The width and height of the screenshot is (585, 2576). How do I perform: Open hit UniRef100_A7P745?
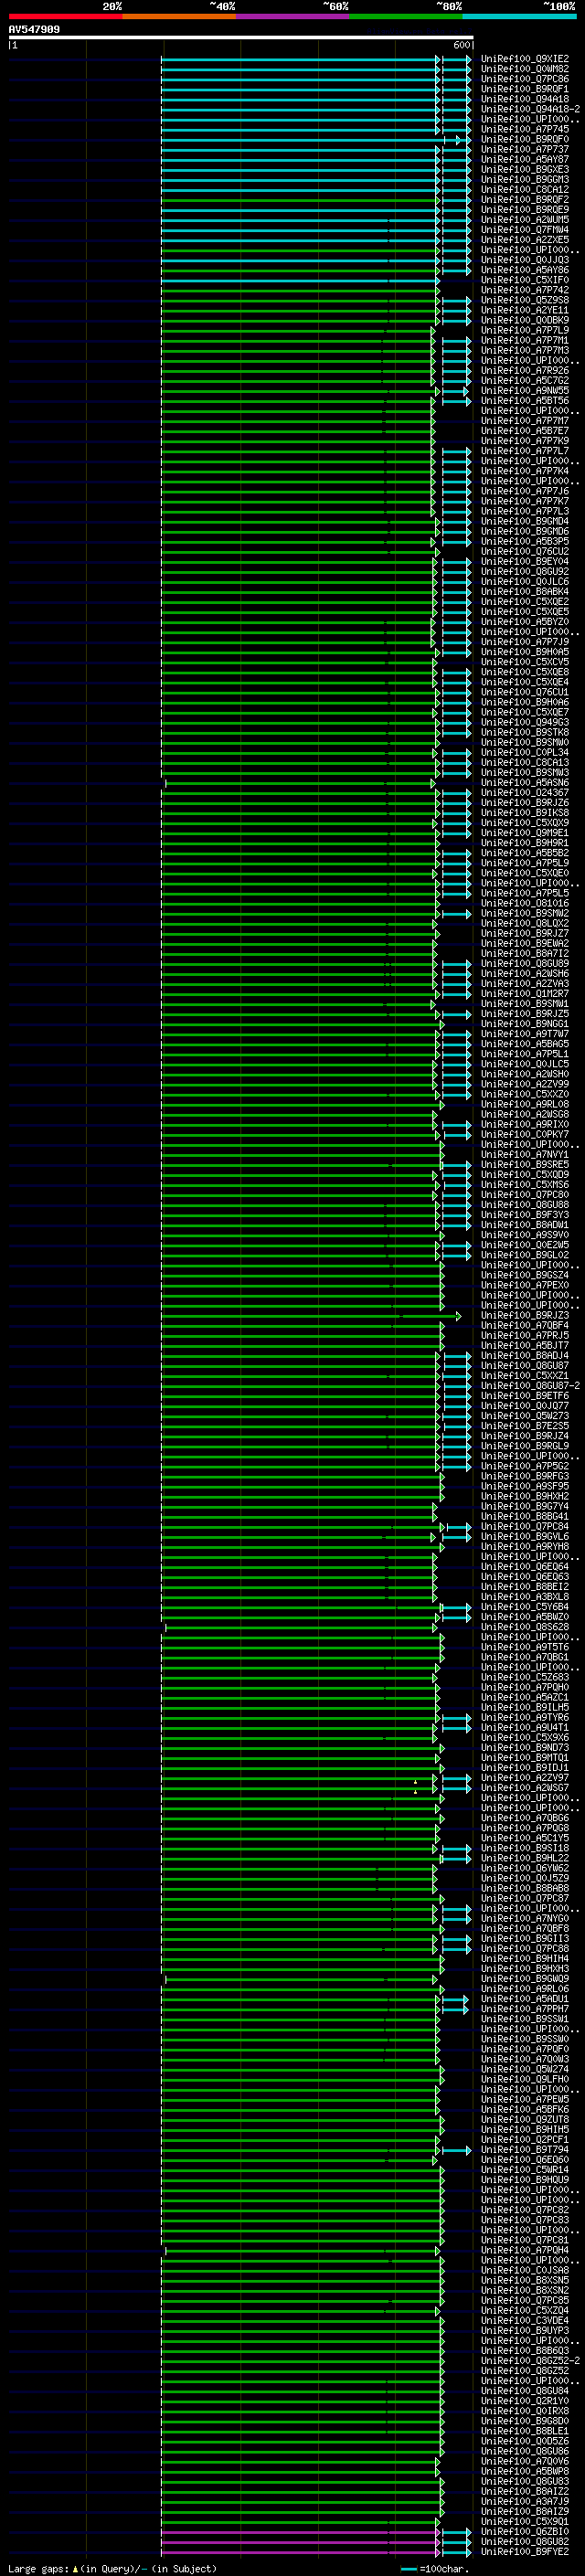525,129
